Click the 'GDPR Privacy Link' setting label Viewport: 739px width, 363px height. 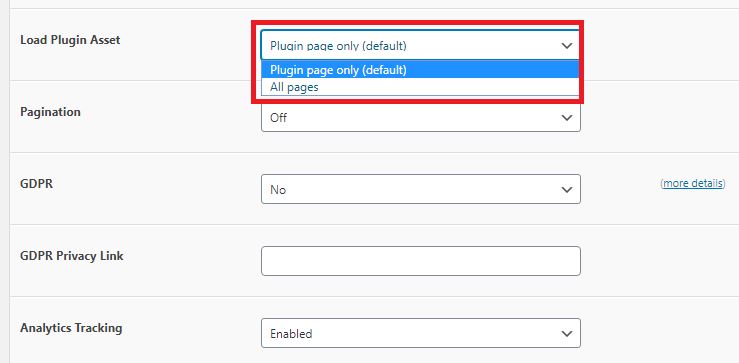click(72, 256)
